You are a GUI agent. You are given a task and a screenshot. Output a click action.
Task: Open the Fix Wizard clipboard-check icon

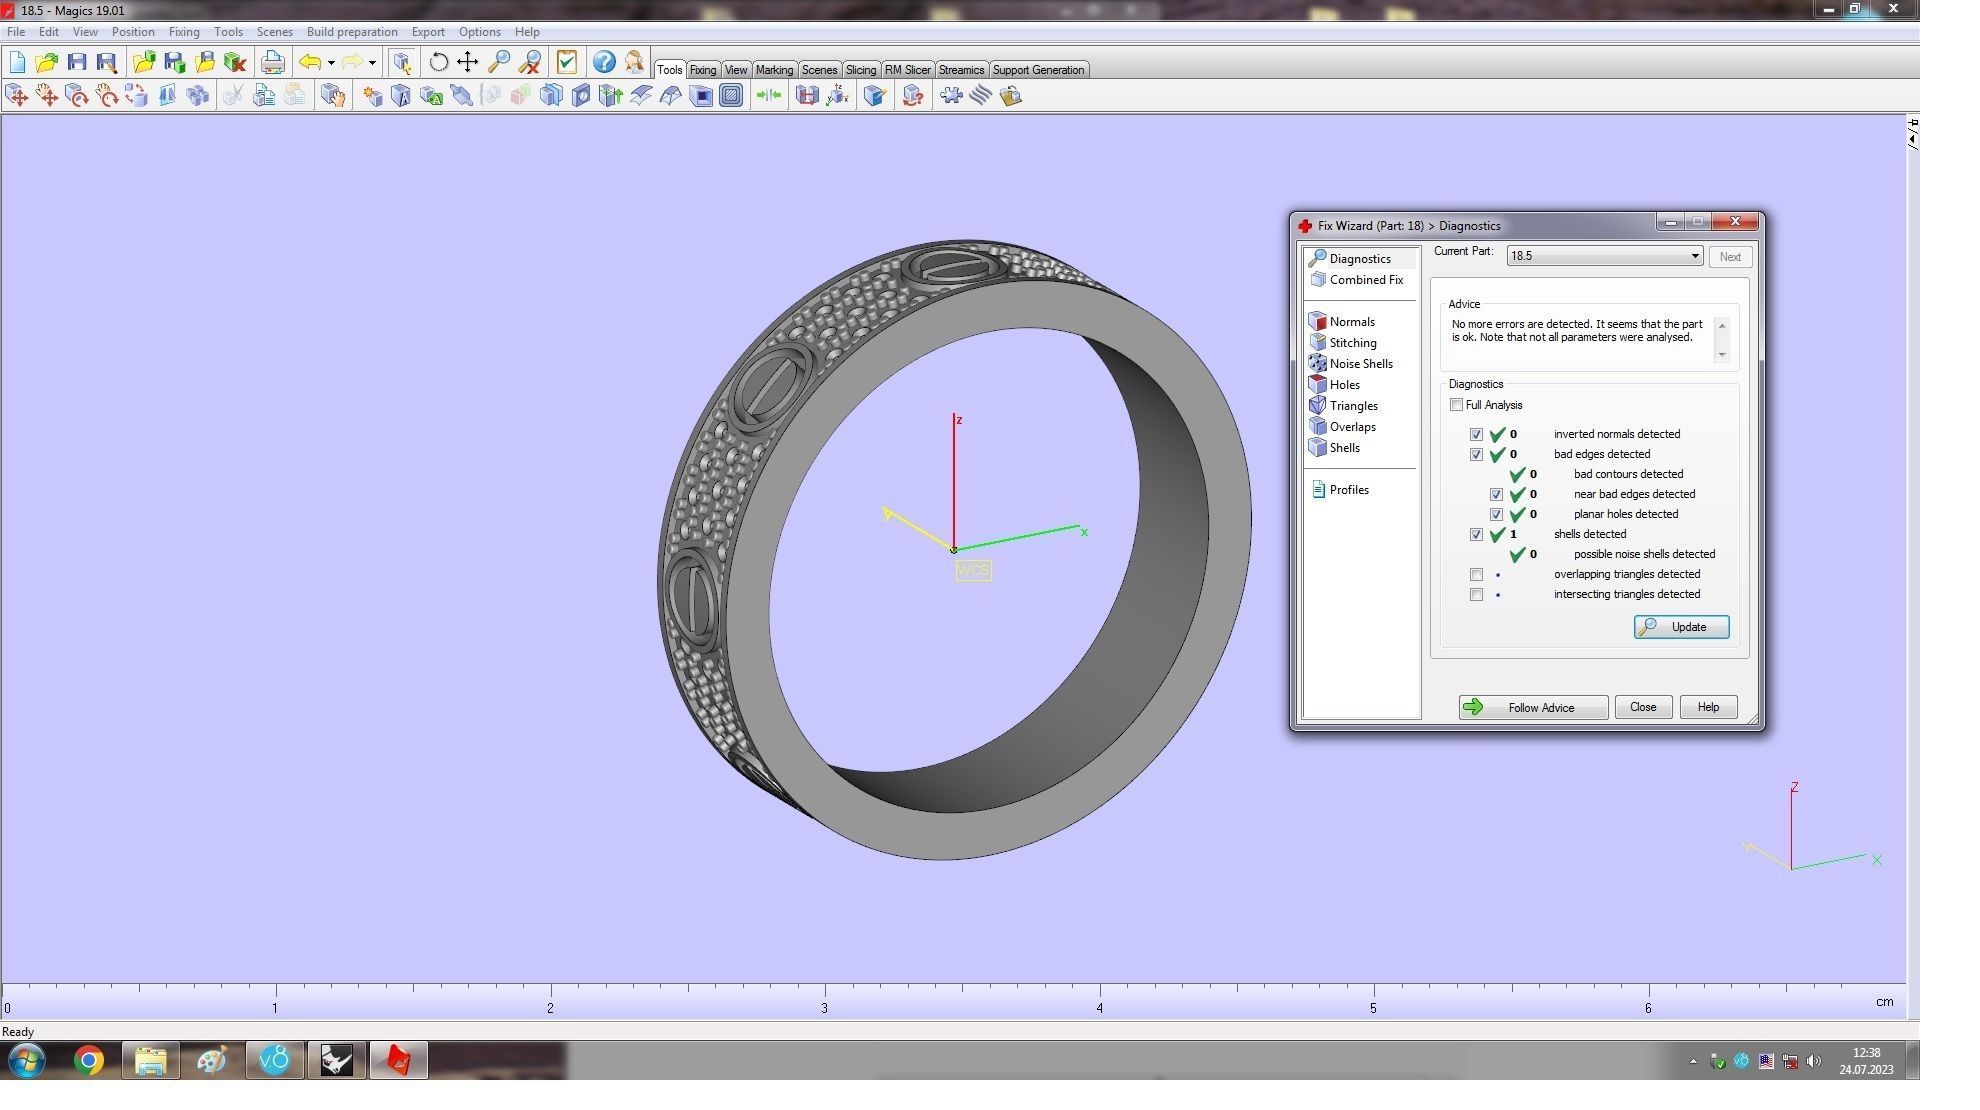(x=567, y=62)
